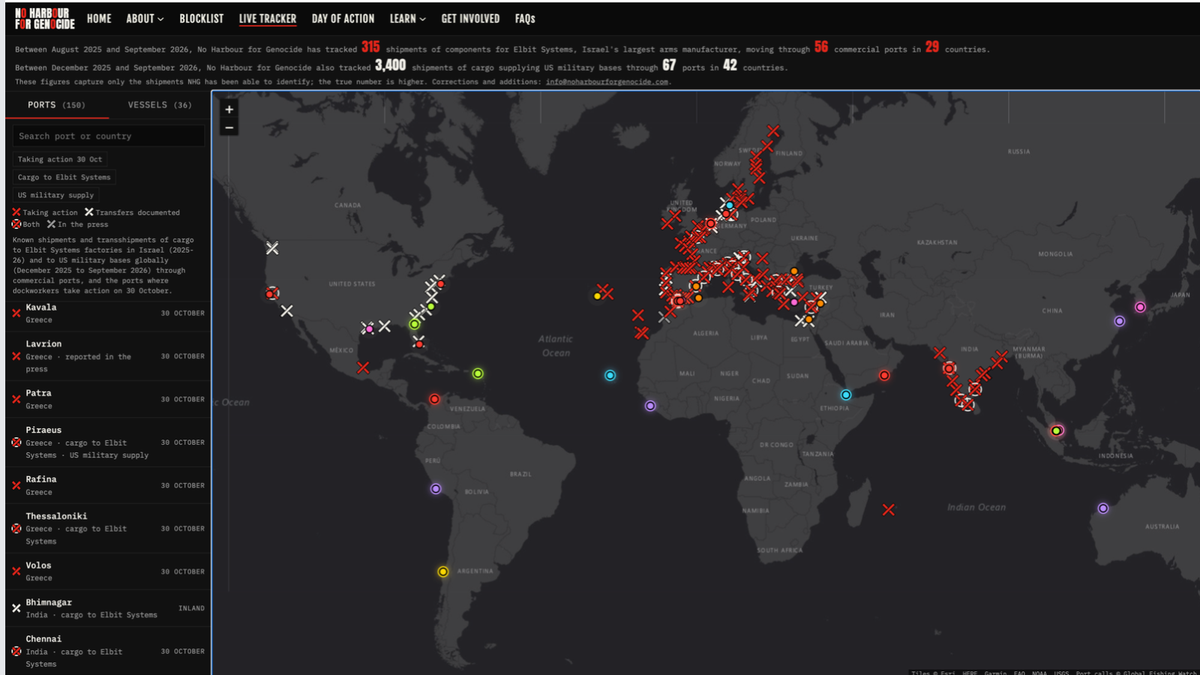Select the yellow marker in the Azores
This screenshot has height=675, width=1200.
598,296
